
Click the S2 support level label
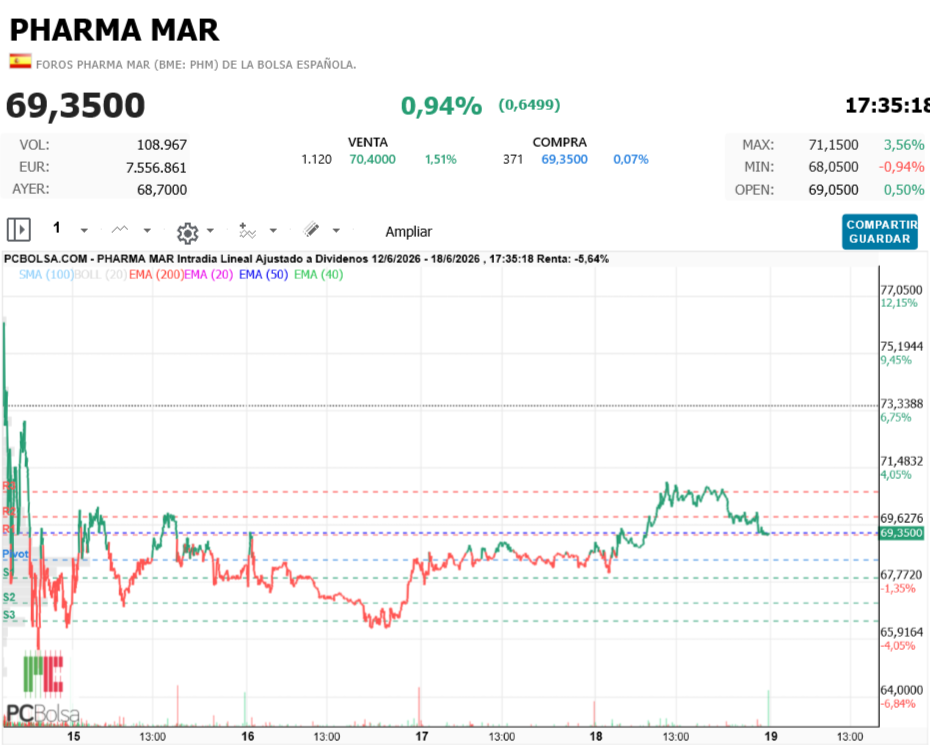point(9,597)
